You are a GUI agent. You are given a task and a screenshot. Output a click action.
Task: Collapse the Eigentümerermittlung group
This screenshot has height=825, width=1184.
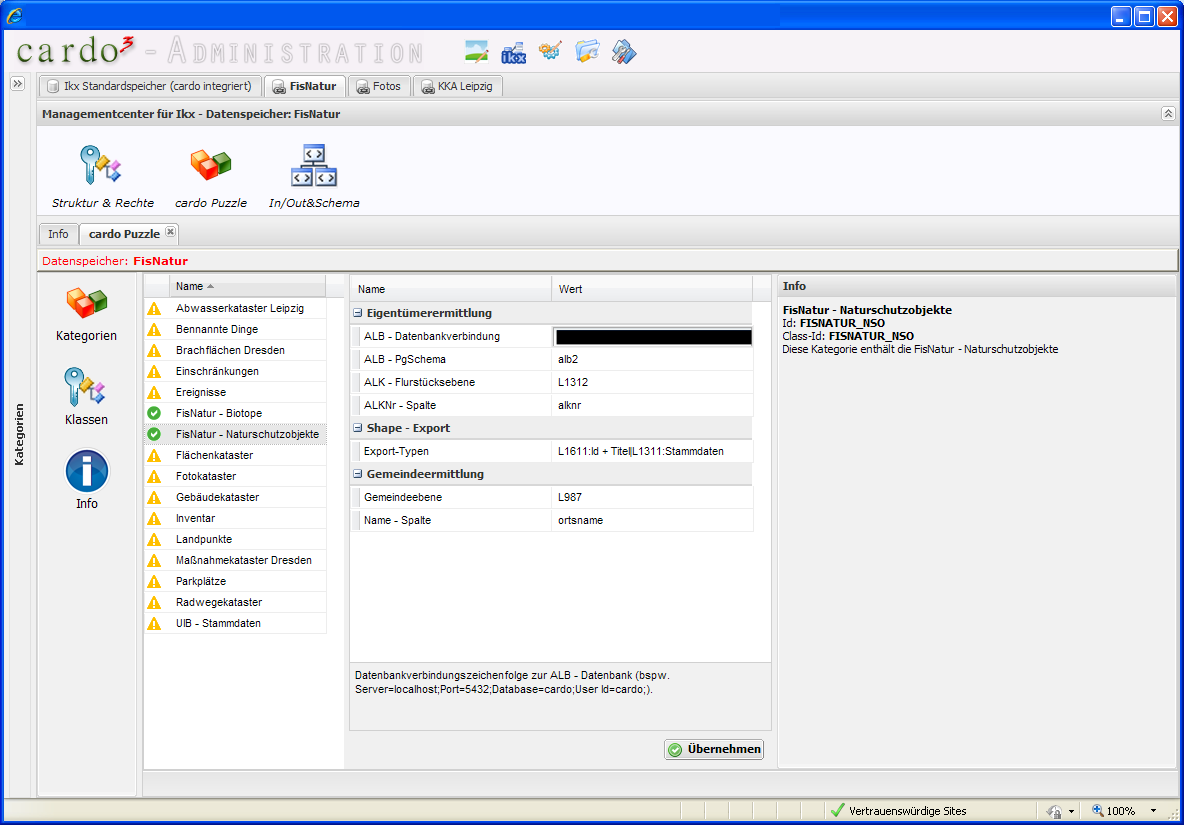point(358,314)
